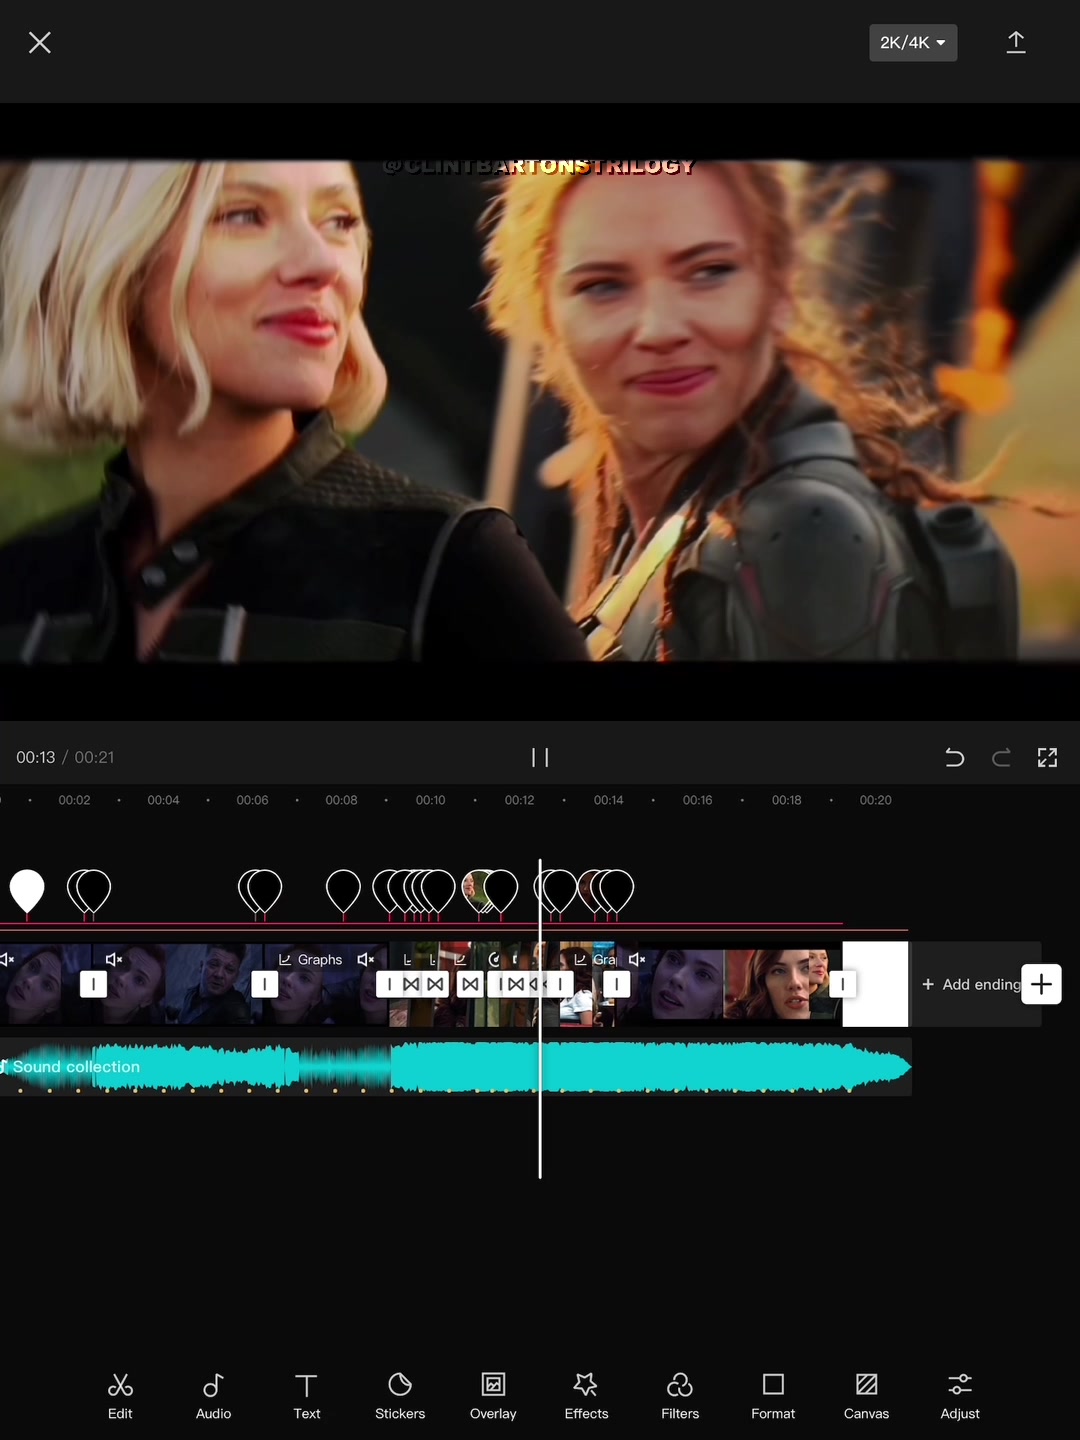Pause the video playback
The width and height of the screenshot is (1080, 1440).
pyautogui.click(x=540, y=757)
